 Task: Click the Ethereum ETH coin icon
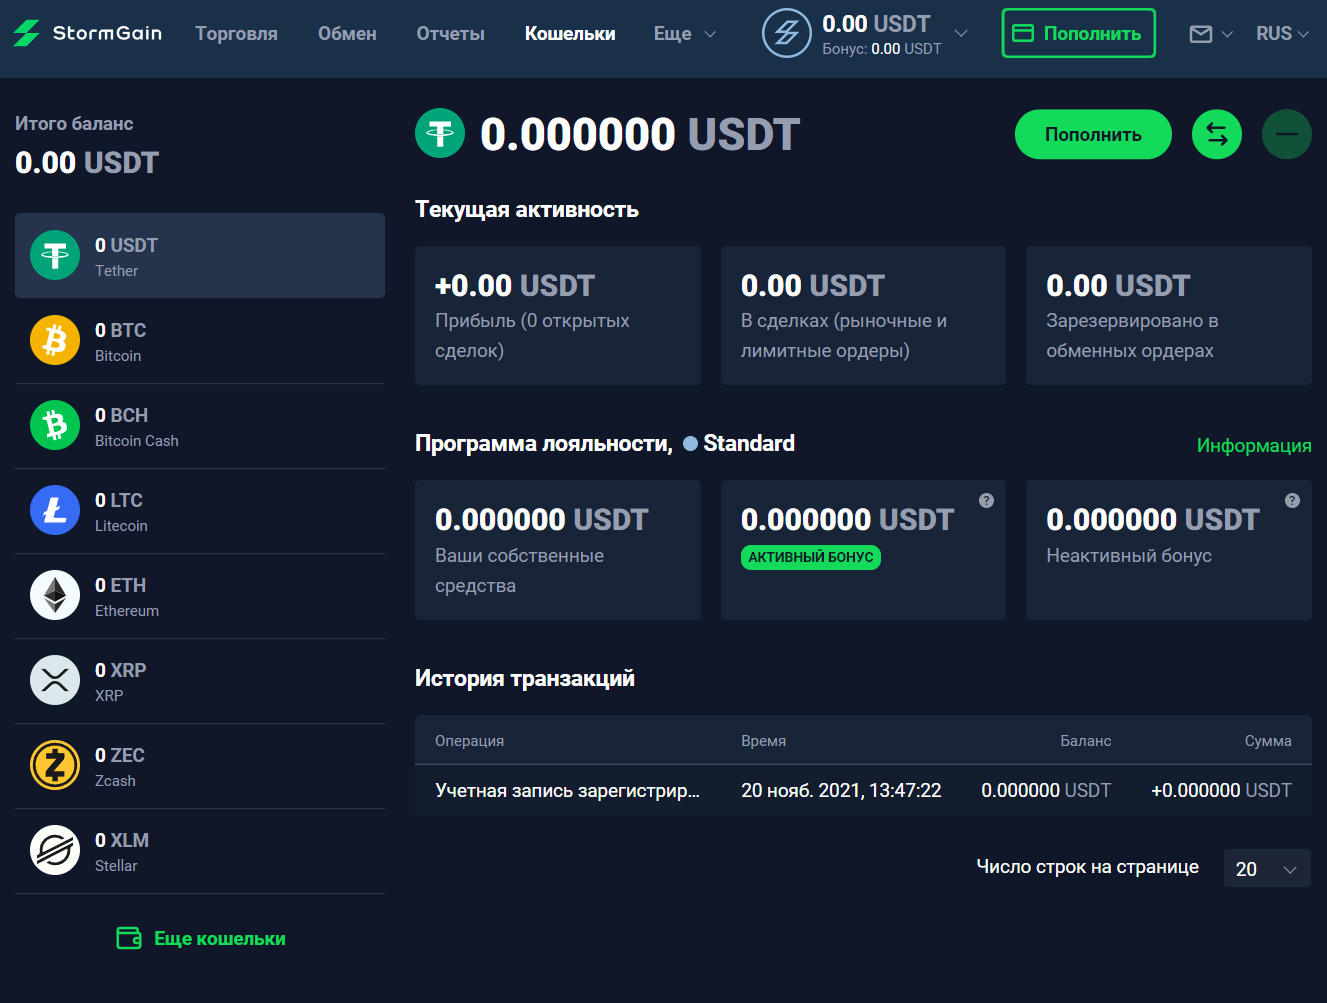coord(55,595)
